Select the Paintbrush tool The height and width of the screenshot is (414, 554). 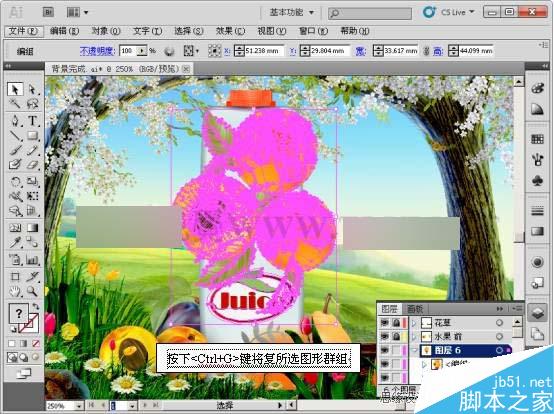tap(15, 150)
